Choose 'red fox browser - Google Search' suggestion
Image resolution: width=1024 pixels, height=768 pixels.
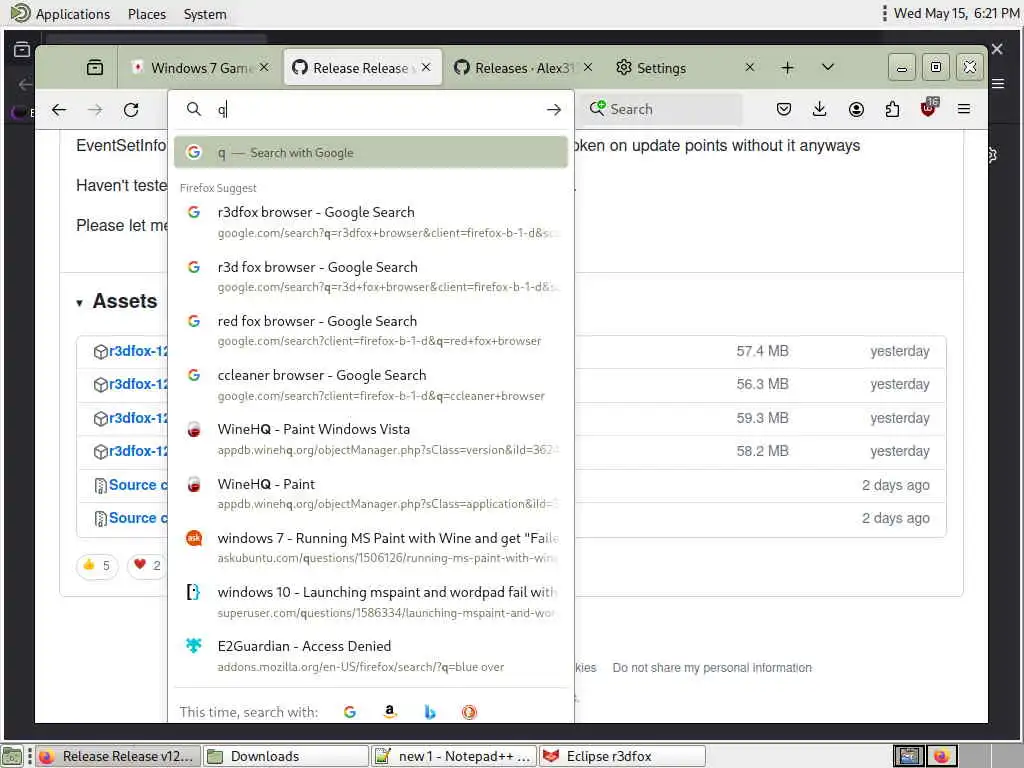[370, 330]
